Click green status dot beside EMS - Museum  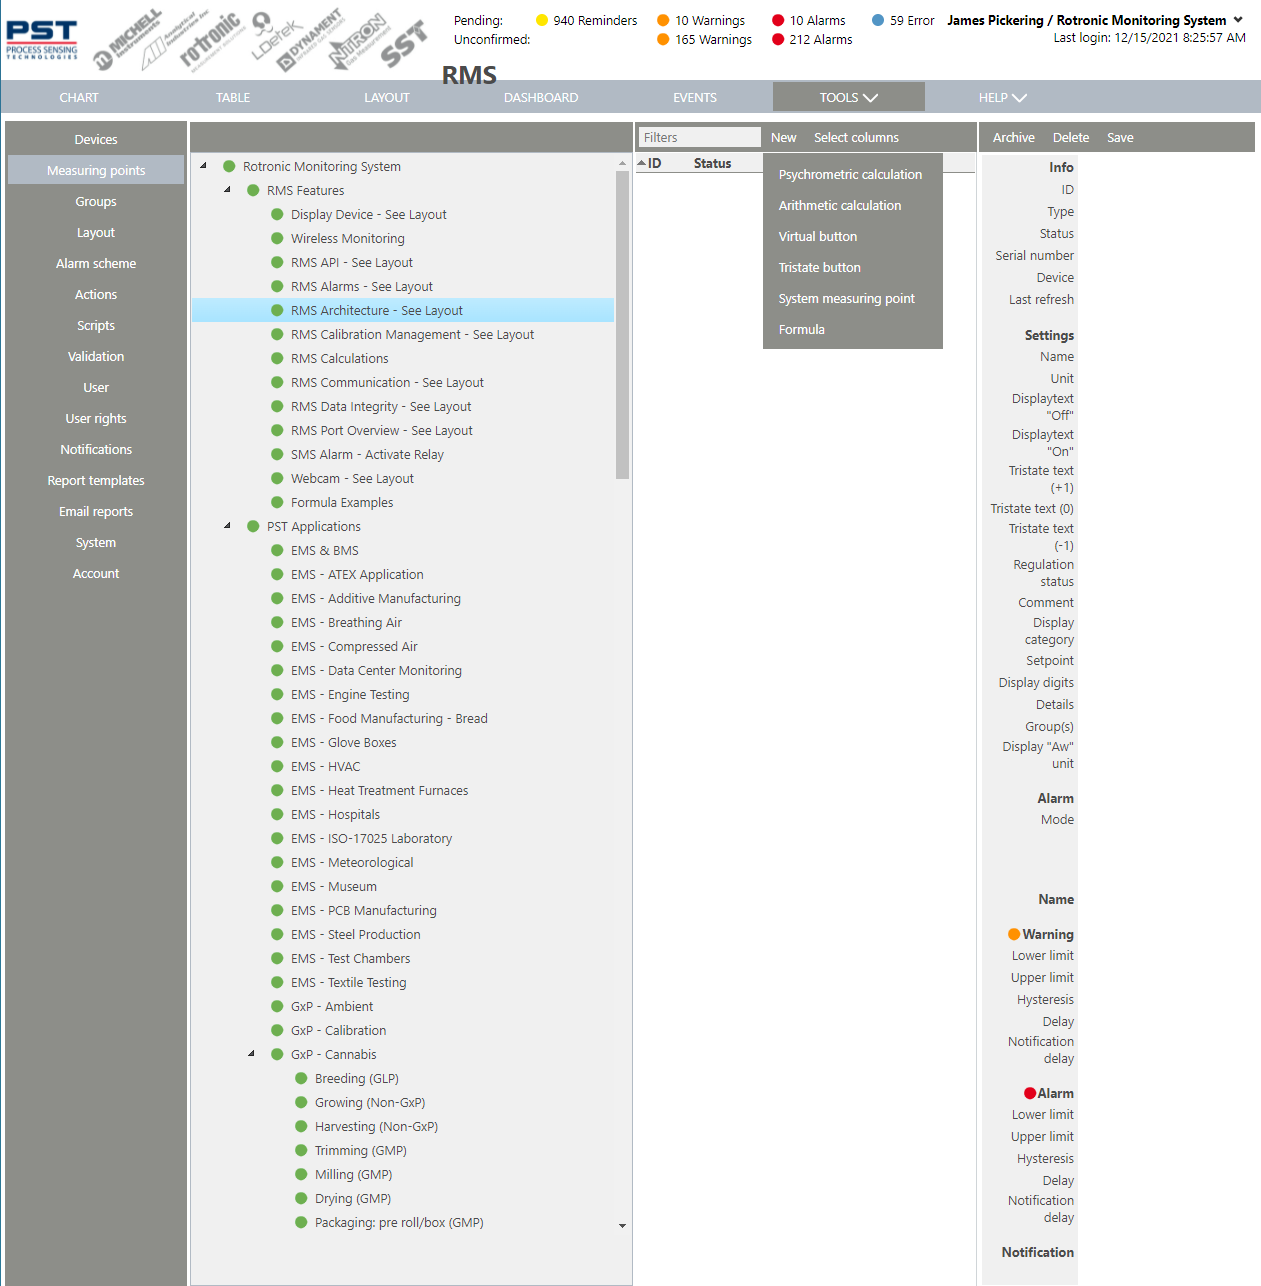pyautogui.click(x=277, y=886)
